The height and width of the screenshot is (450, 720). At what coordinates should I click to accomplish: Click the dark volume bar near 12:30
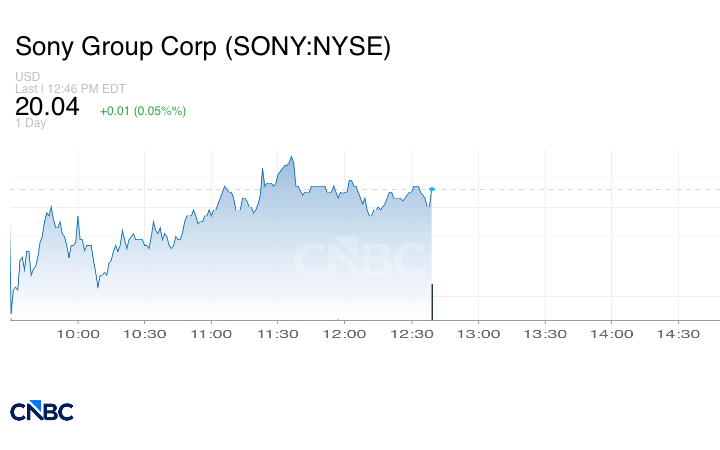pyautogui.click(x=432, y=302)
